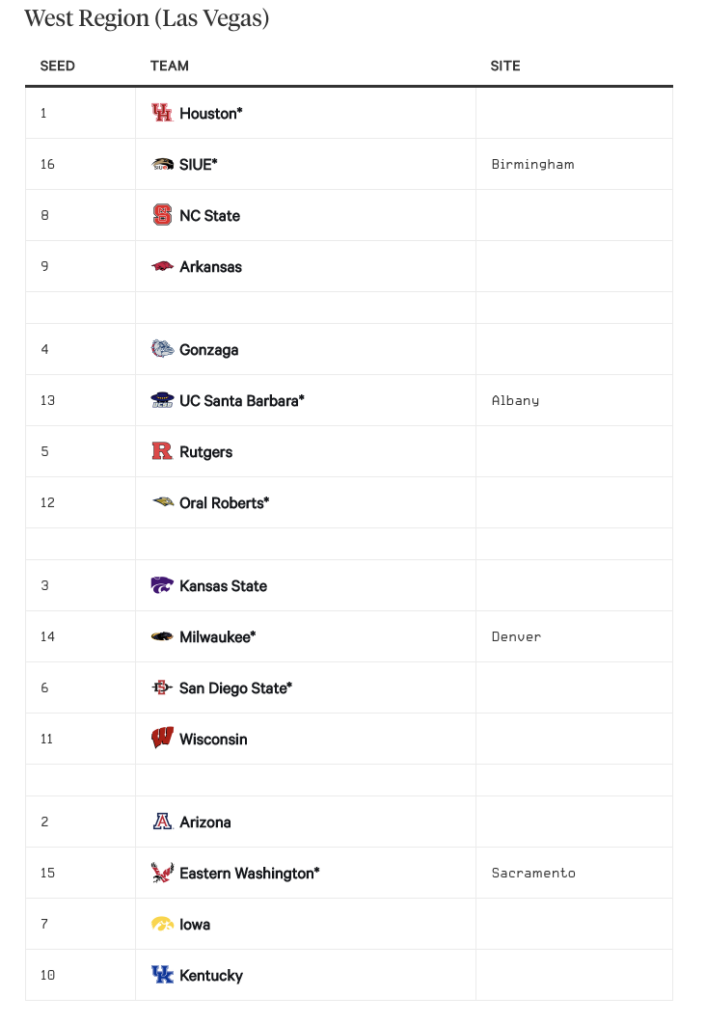Viewport: 706px width, 1024px height.
Task: Click the TEAM column header
Action: (169, 66)
